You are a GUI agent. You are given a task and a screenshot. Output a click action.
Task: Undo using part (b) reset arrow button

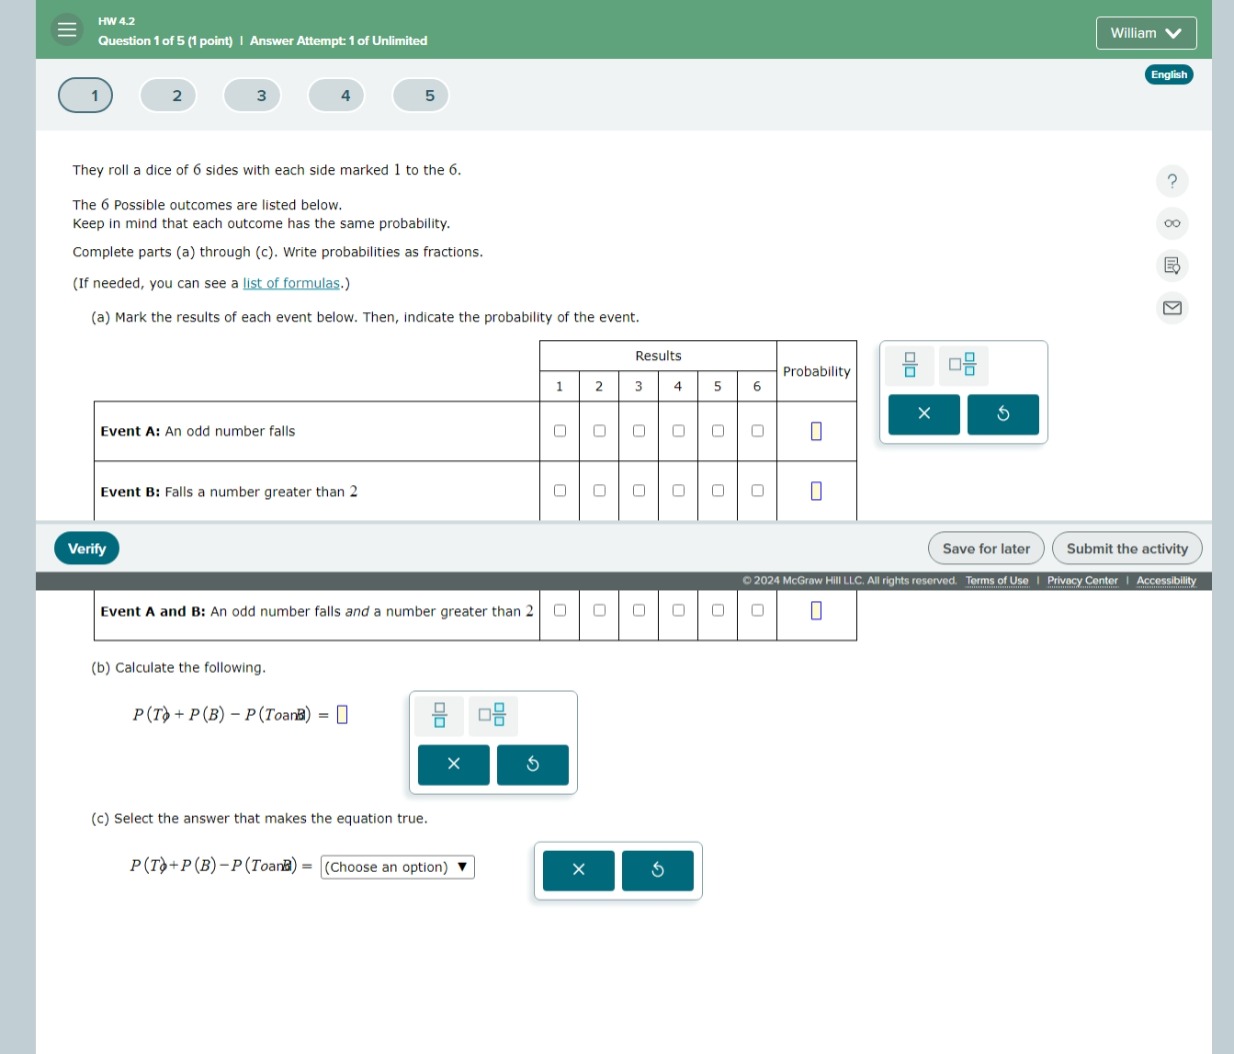tap(533, 765)
